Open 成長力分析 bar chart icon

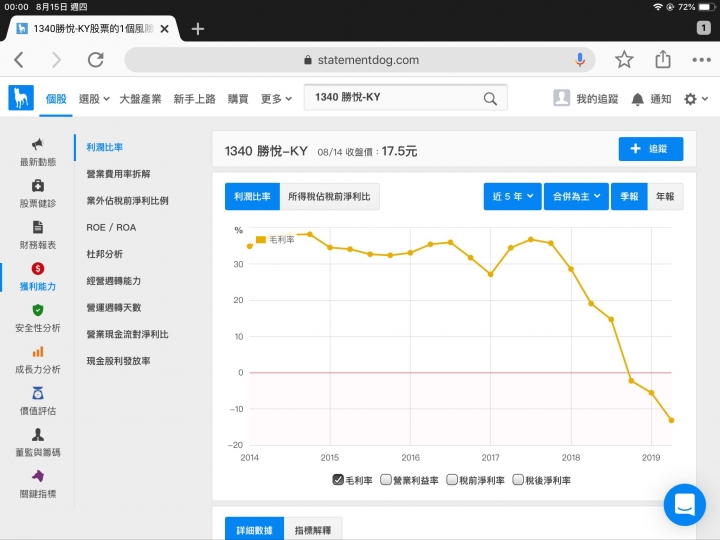point(38,352)
